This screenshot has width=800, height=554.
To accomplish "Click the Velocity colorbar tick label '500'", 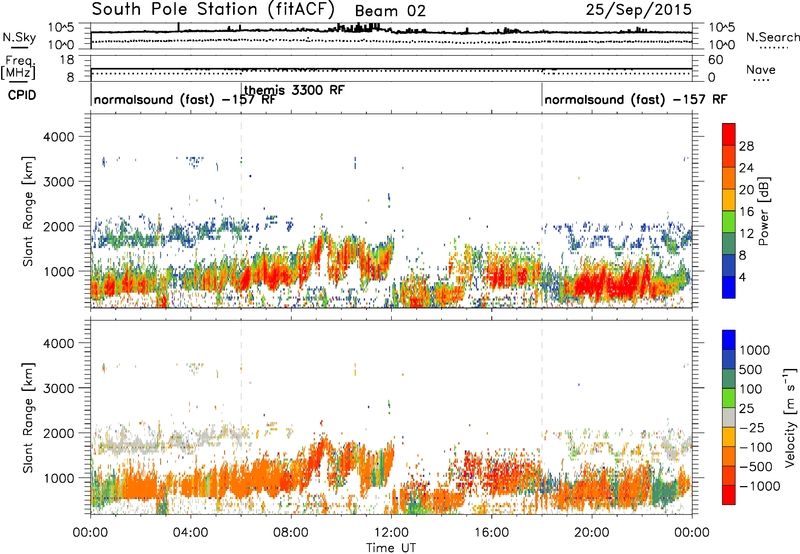I will click(x=751, y=369).
